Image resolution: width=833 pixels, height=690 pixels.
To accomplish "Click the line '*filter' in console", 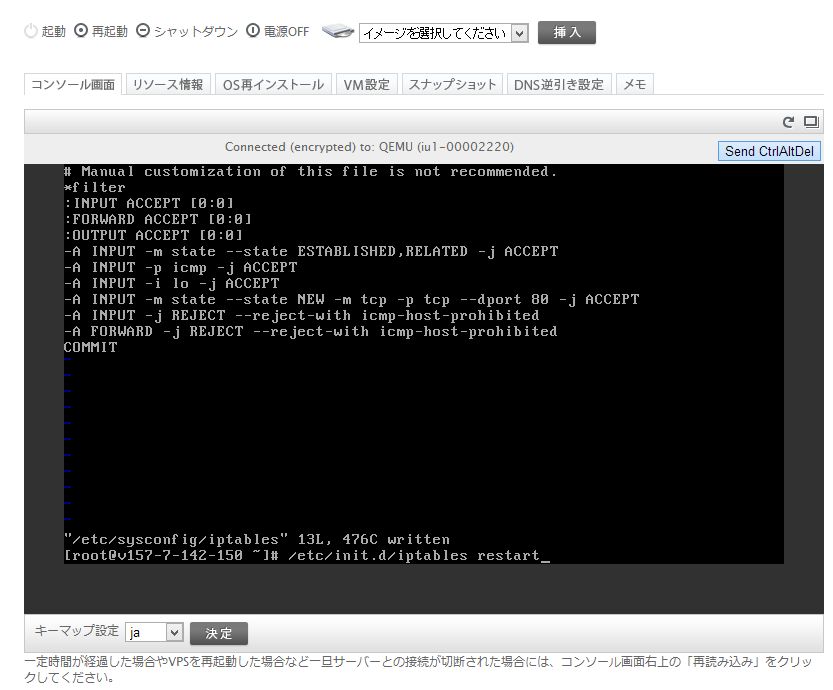I will pyautogui.click(x=95, y=187).
